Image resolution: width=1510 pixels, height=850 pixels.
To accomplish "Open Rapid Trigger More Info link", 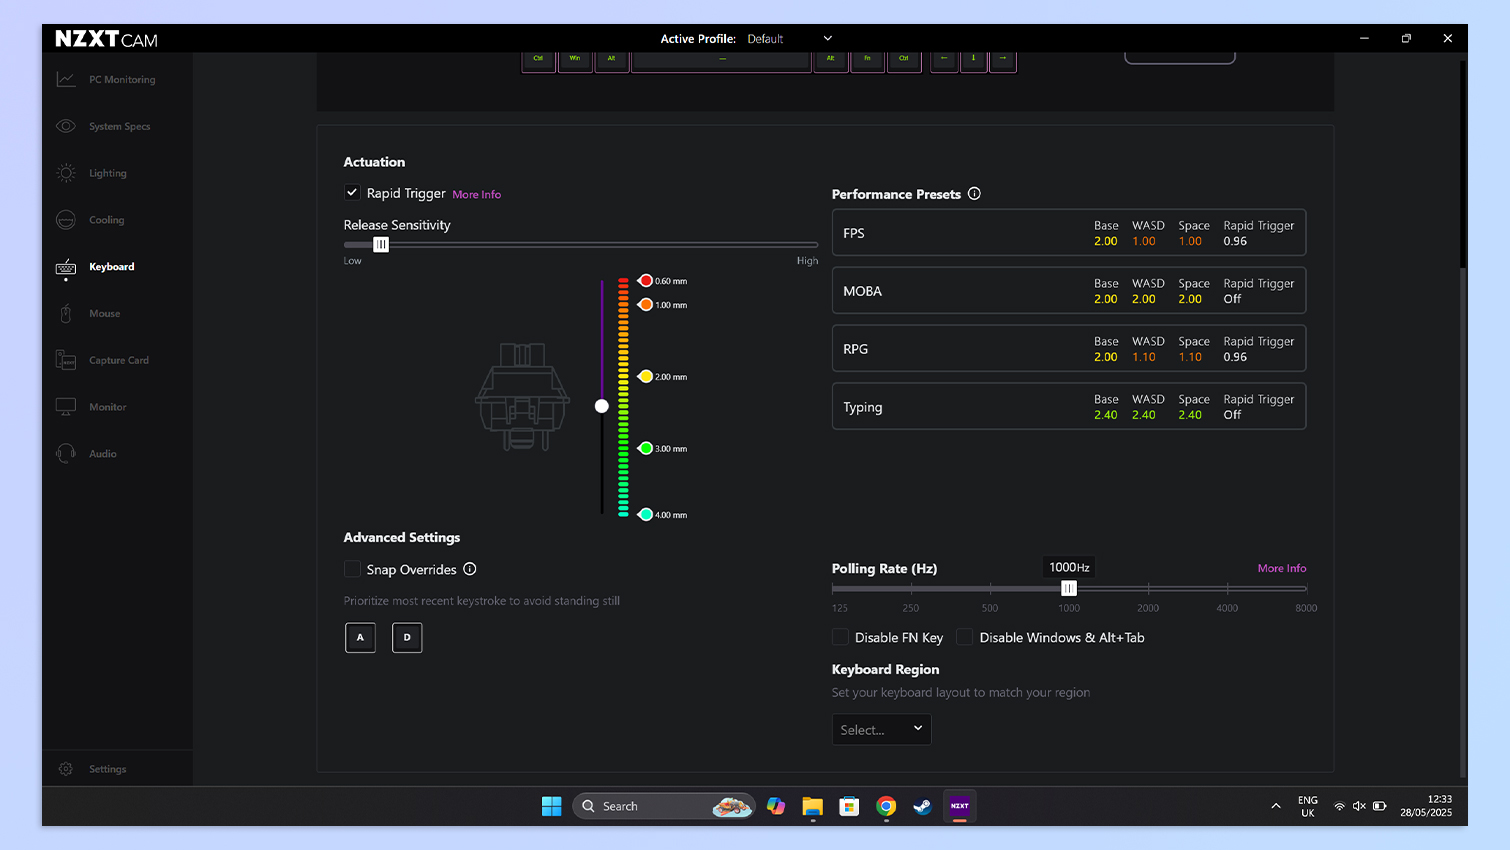I will tap(476, 195).
